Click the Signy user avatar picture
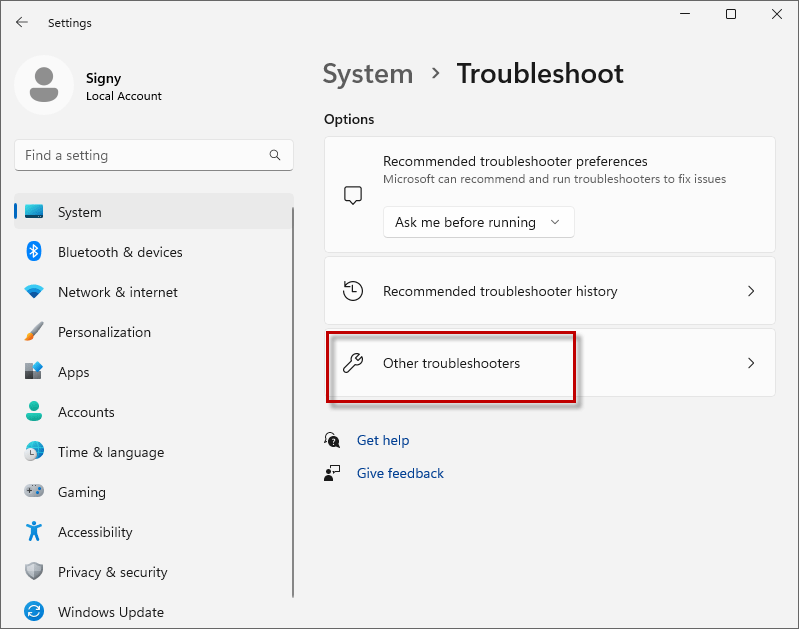 tap(44, 85)
